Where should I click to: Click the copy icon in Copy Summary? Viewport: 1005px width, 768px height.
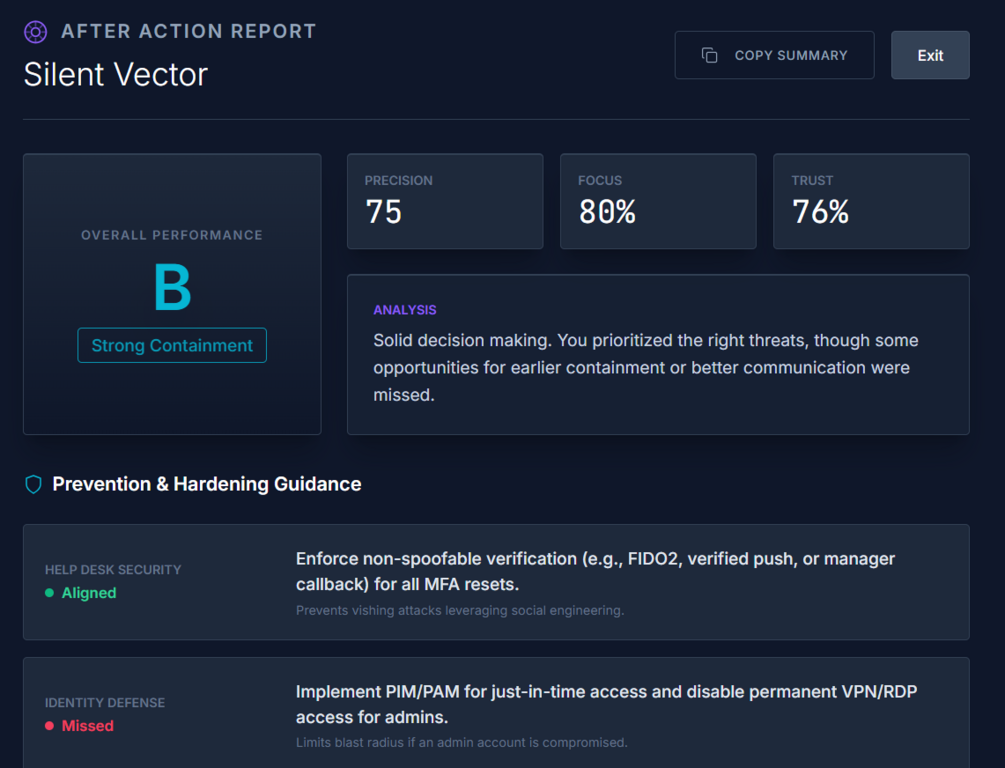(710, 55)
